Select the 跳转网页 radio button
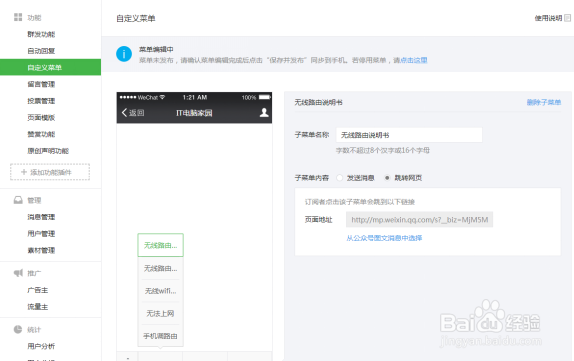574x361 pixels. 387,178
